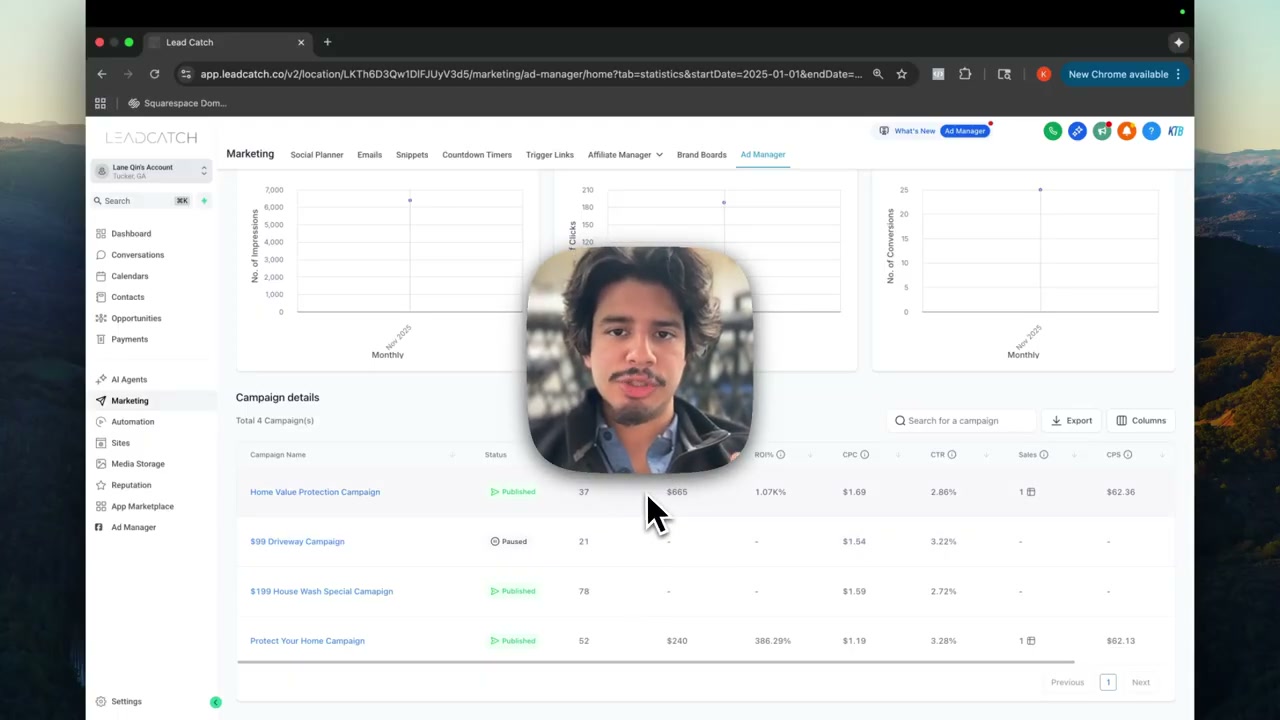Open the $99 Driveway Campaign link

tap(297, 542)
